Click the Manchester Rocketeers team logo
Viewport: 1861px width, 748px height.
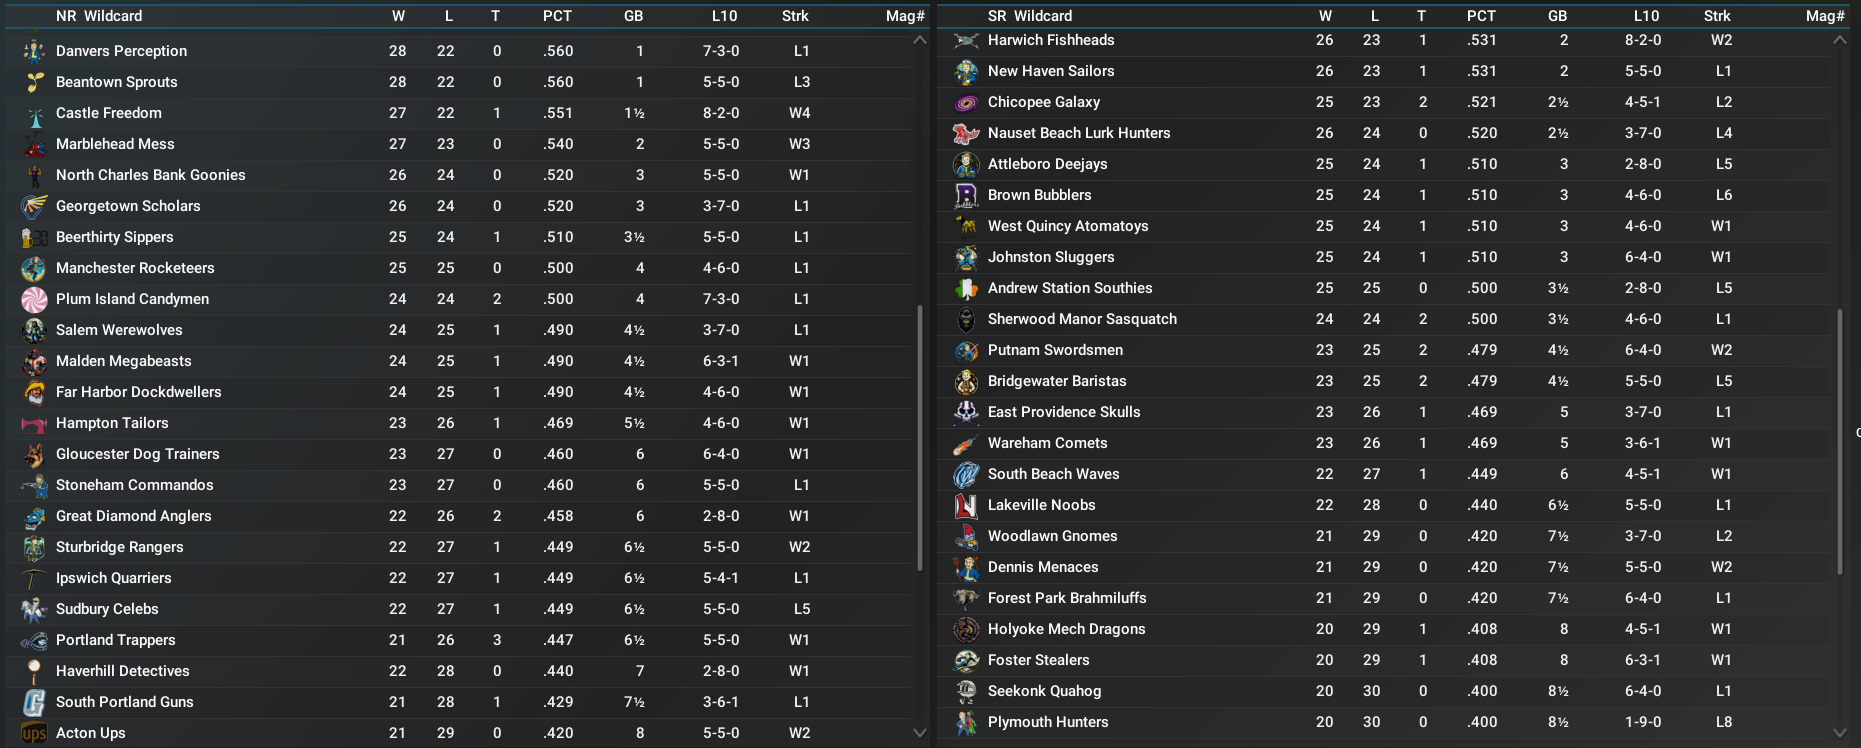click(34, 269)
